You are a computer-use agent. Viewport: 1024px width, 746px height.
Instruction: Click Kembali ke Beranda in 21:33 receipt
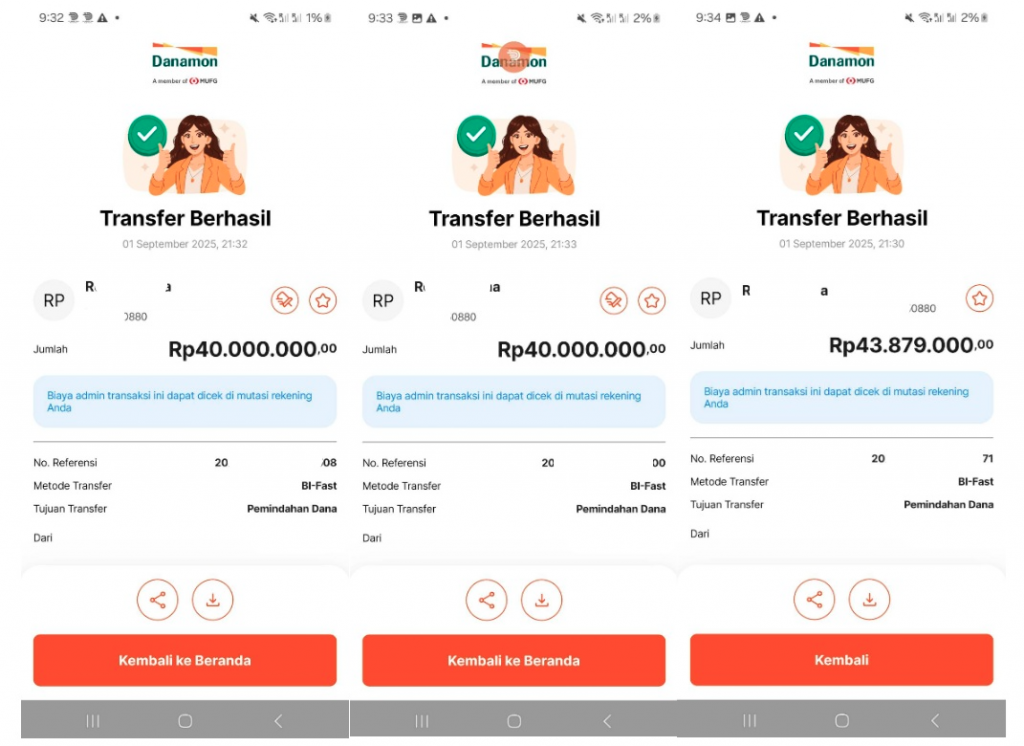point(514,660)
